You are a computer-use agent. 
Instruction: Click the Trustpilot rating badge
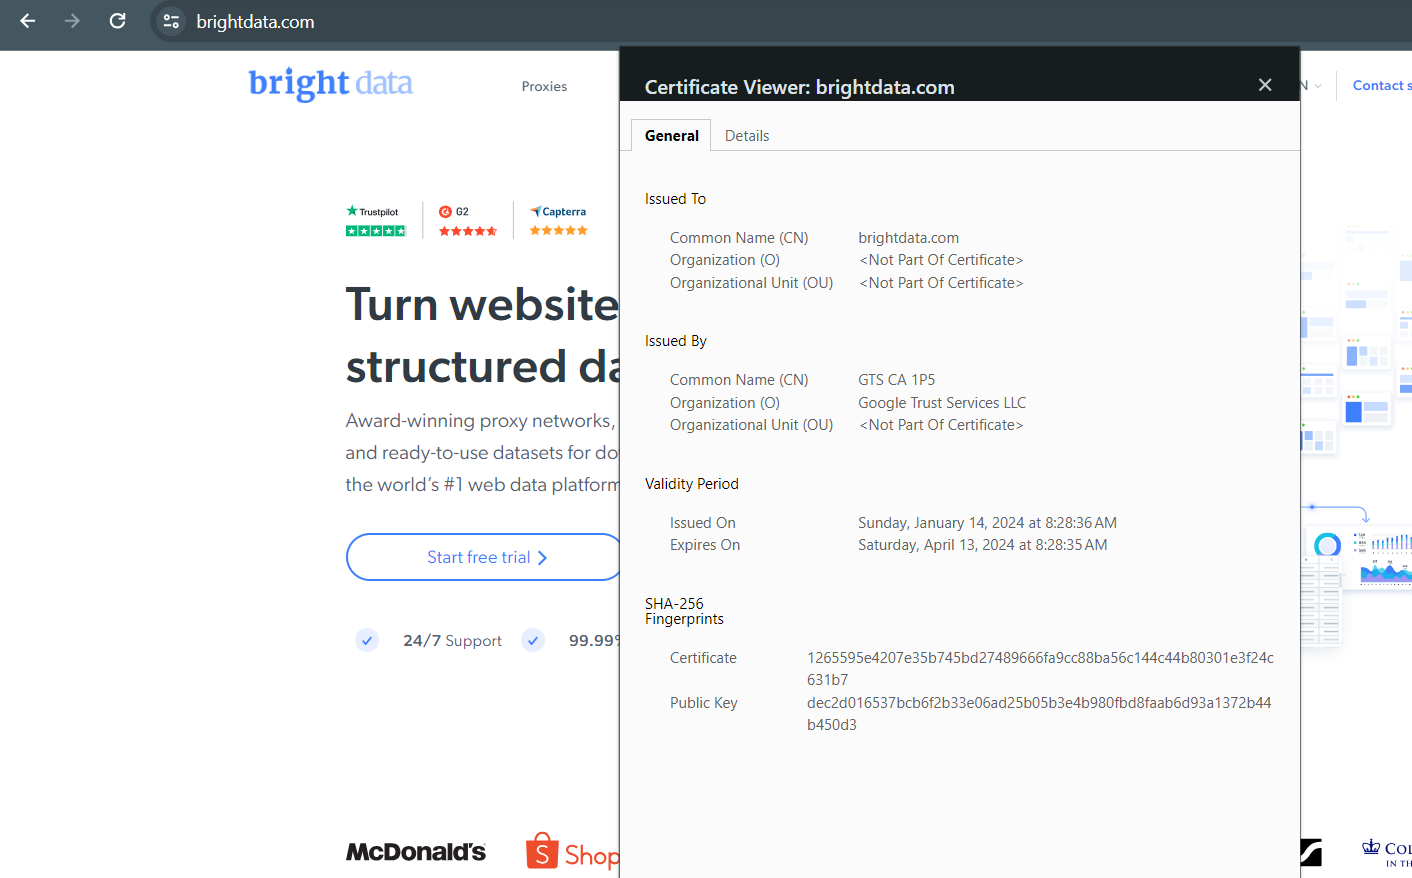click(x=376, y=221)
